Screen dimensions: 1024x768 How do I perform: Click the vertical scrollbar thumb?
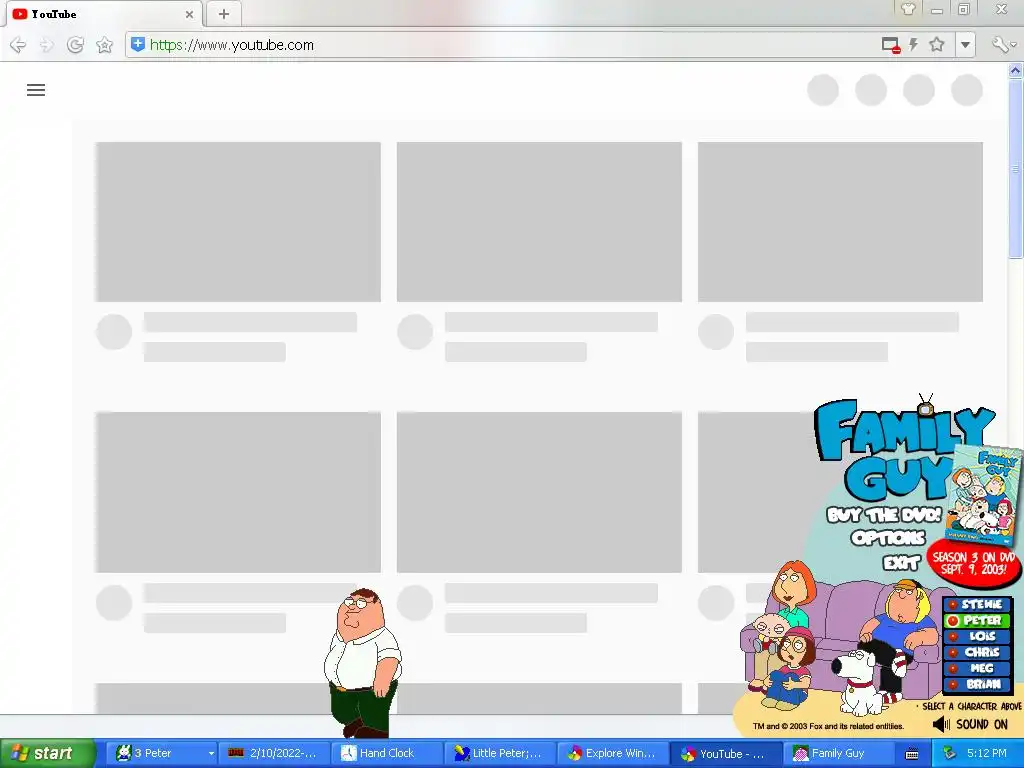[x=1016, y=168]
